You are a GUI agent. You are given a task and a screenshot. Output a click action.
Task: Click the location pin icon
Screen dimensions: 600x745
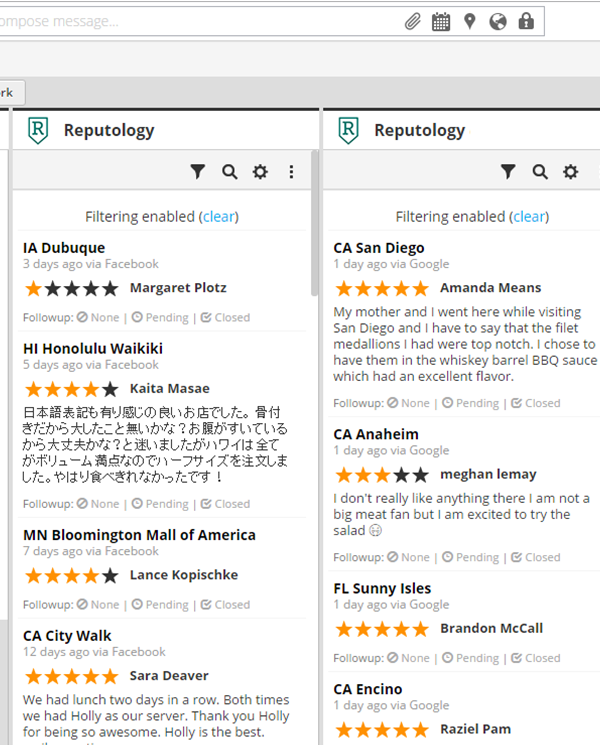(x=469, y=21)
